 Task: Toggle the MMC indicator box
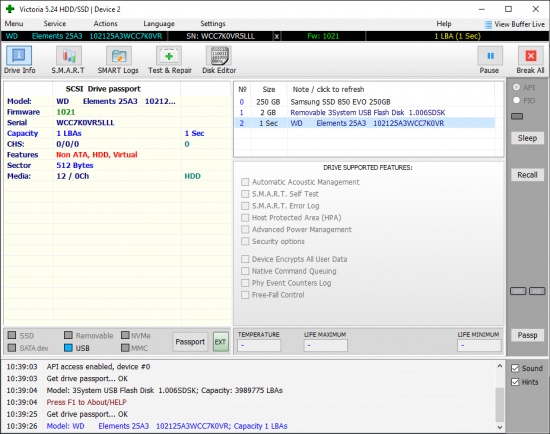click(125, 348)
